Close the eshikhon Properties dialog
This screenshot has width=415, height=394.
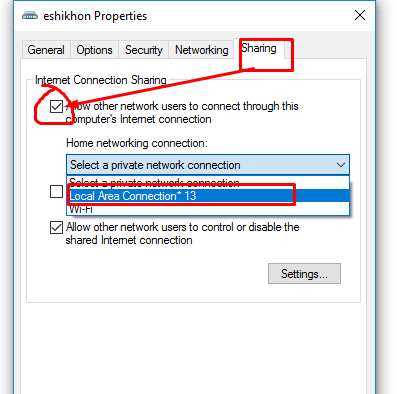pos(360,15)
